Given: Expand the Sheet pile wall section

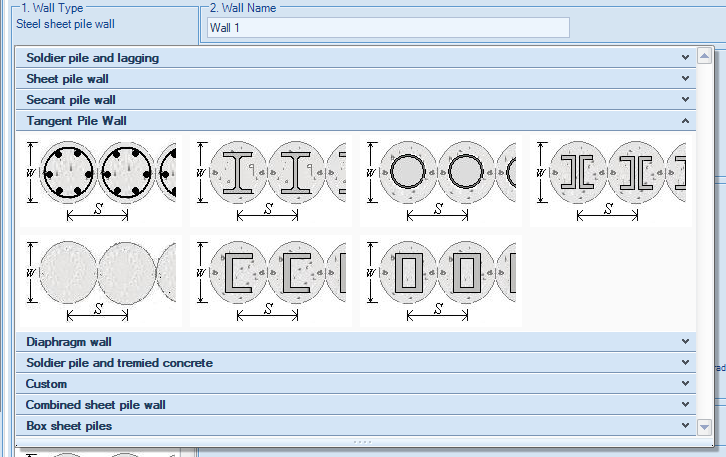Looking at the screenshot, I should 356,79.
